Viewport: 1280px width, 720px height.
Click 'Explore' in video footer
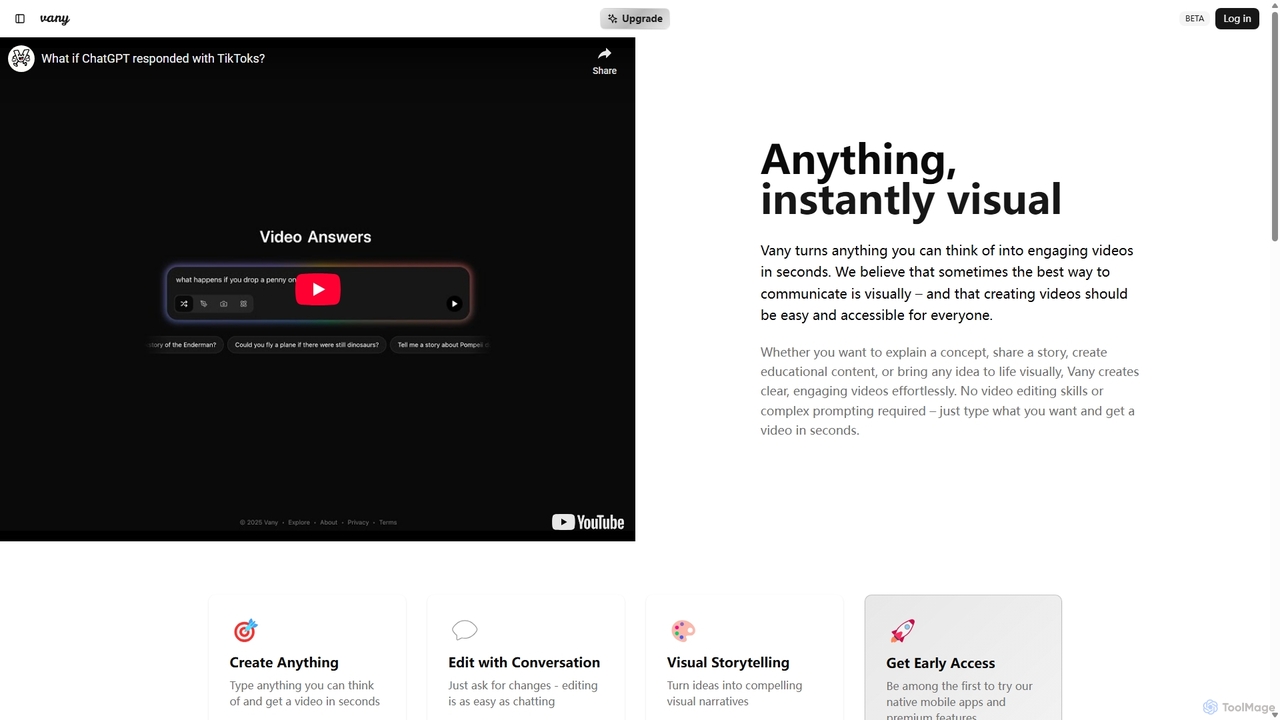pyautogui.click(x=299, y=523)
